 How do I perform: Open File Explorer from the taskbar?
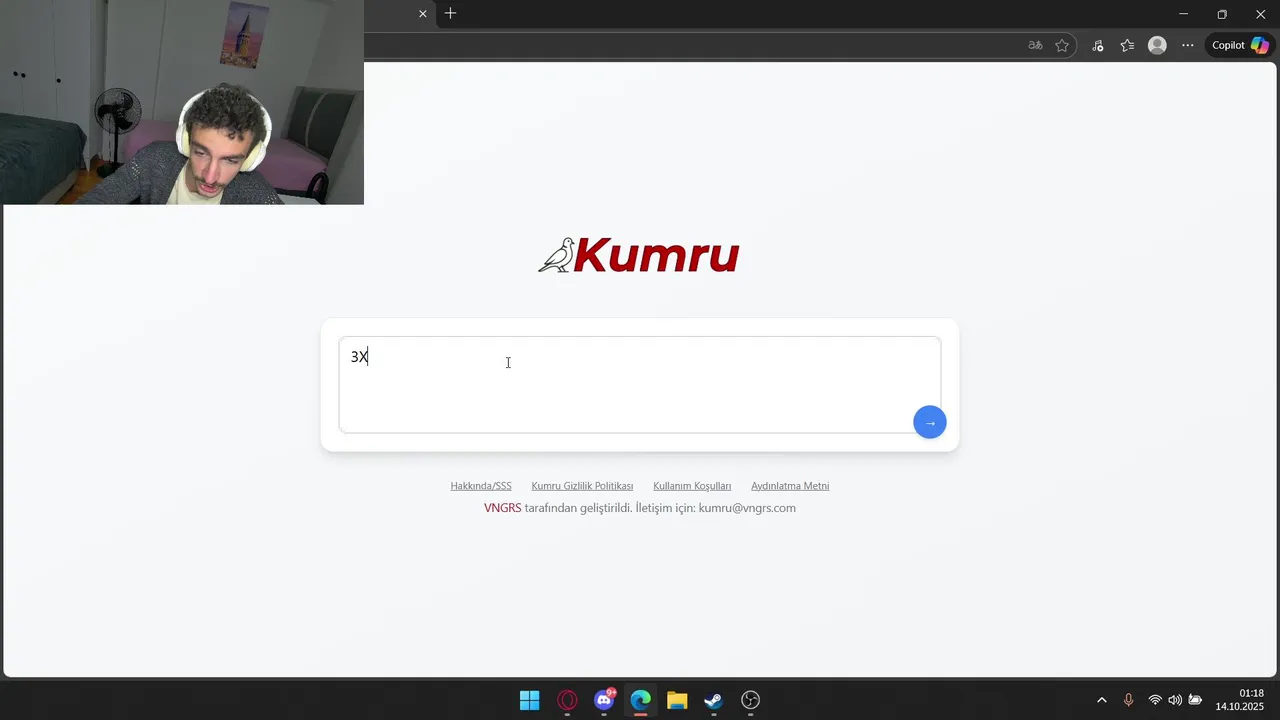pyautogui.click(x=677, y=700)
